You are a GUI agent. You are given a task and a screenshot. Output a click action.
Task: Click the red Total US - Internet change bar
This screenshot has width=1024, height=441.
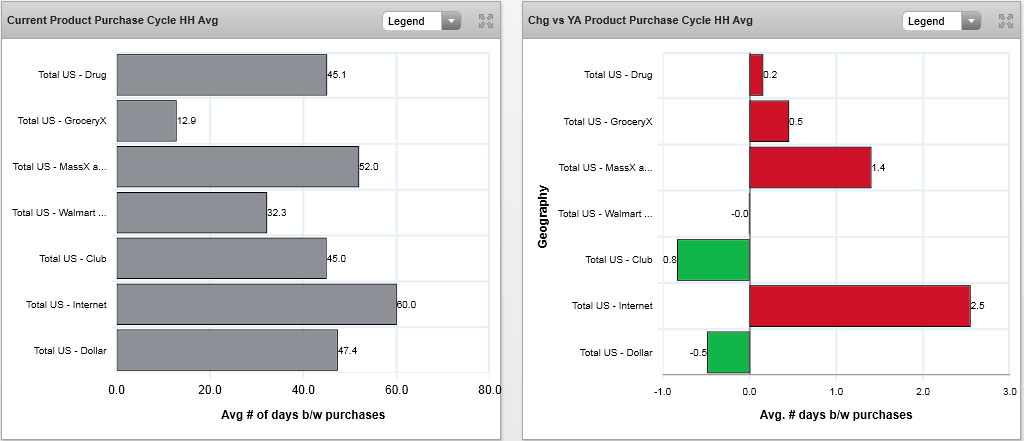(859, 305)
